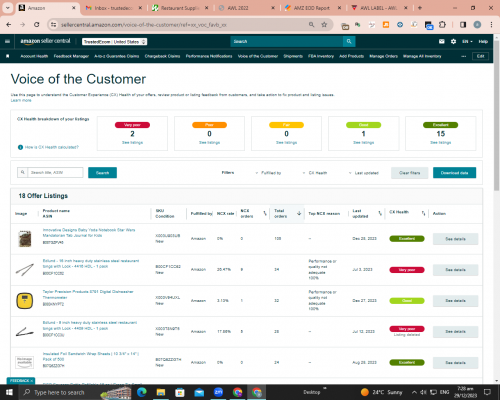Open the Seller Central settings gear
This screenshot has height=400, width=500.
pos(453,41)
